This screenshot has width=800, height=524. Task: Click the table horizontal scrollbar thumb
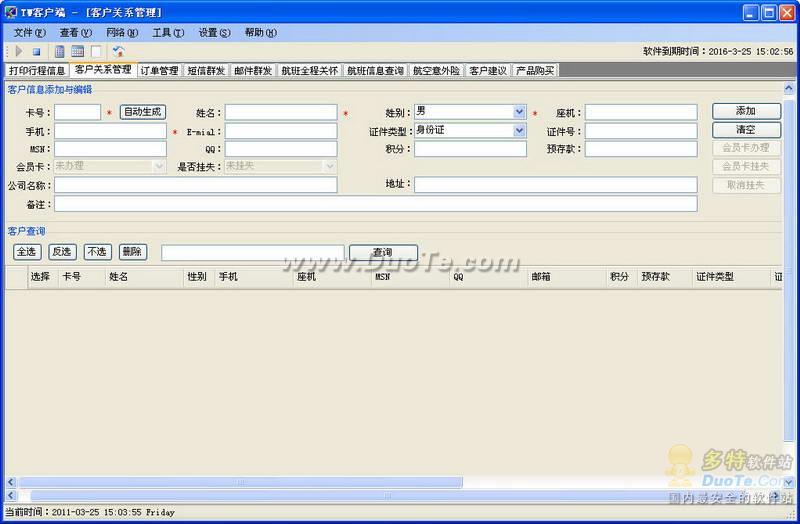[x=241, y=482]
